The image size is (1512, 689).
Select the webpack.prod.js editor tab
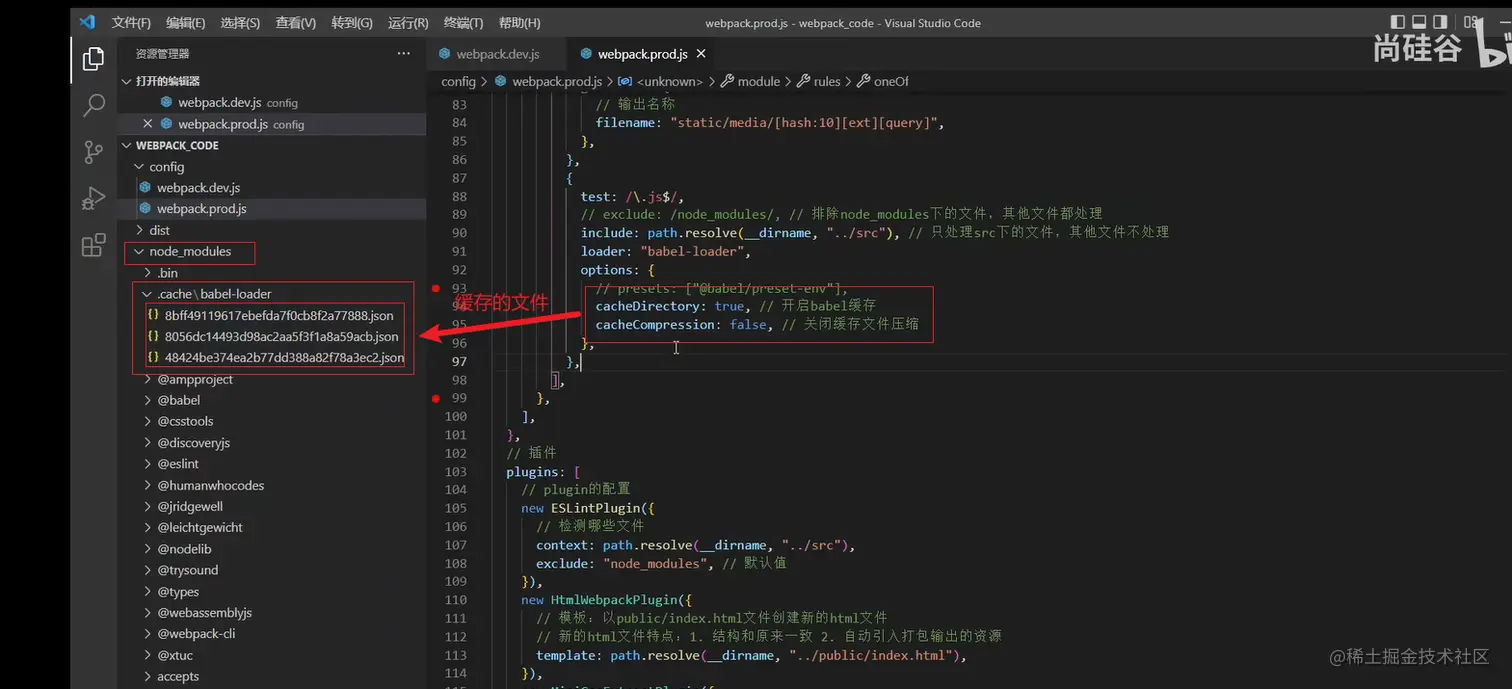coord(642,54)
